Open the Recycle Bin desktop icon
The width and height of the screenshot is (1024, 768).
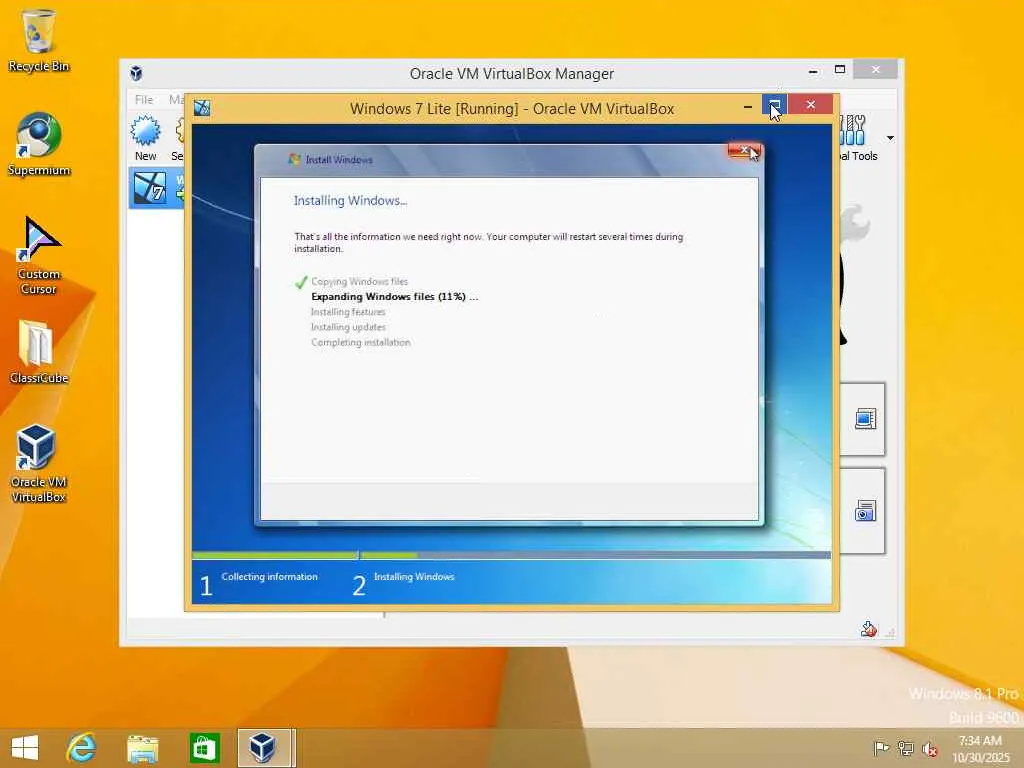[x=39, y=40]
